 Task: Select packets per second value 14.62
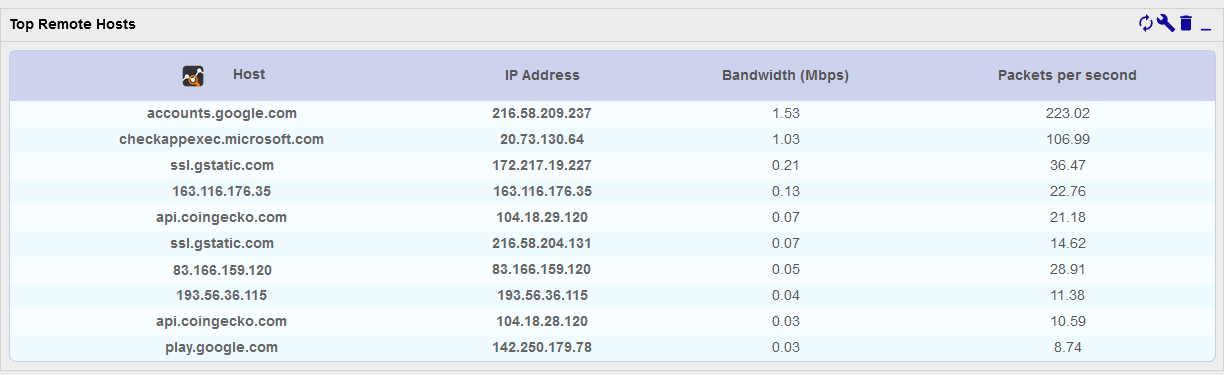point(1067,243)
